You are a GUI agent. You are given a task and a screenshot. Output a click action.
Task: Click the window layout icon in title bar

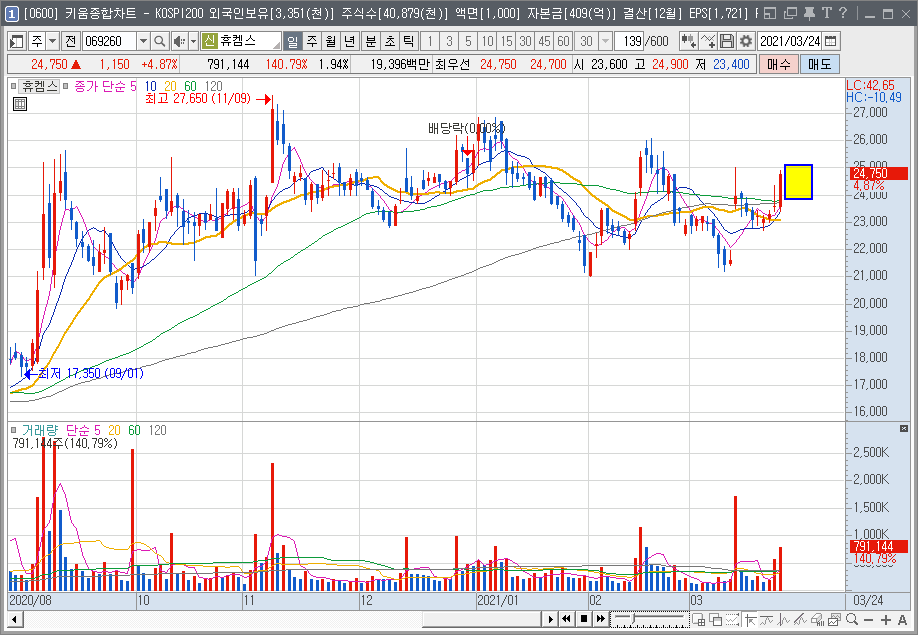770,13
